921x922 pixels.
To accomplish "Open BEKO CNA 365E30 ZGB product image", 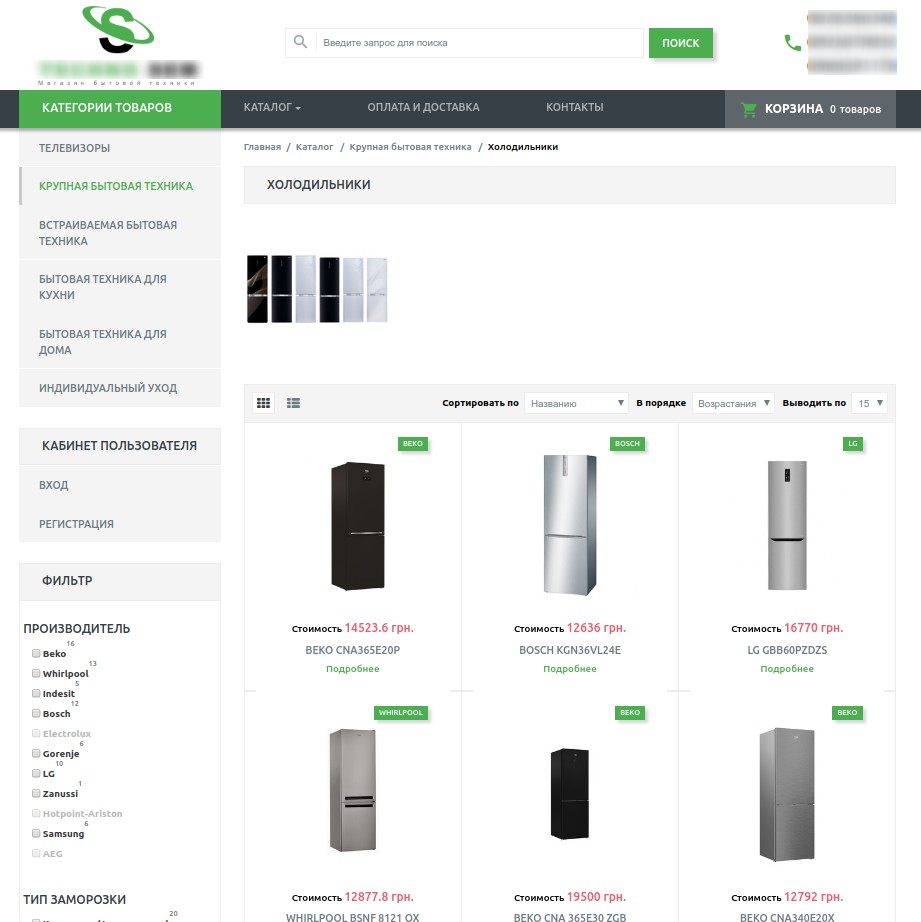I will [569, 793].
